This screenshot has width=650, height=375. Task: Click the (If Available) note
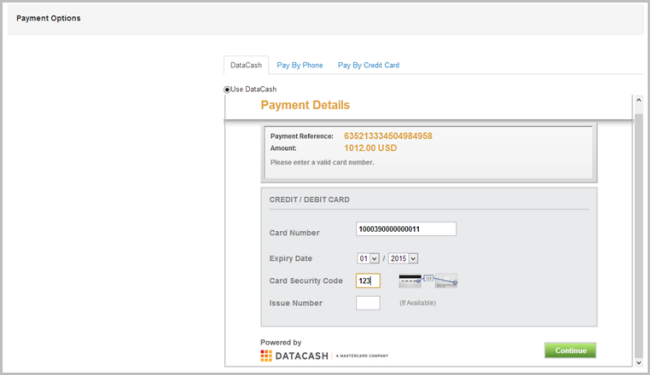coord(417,303)
